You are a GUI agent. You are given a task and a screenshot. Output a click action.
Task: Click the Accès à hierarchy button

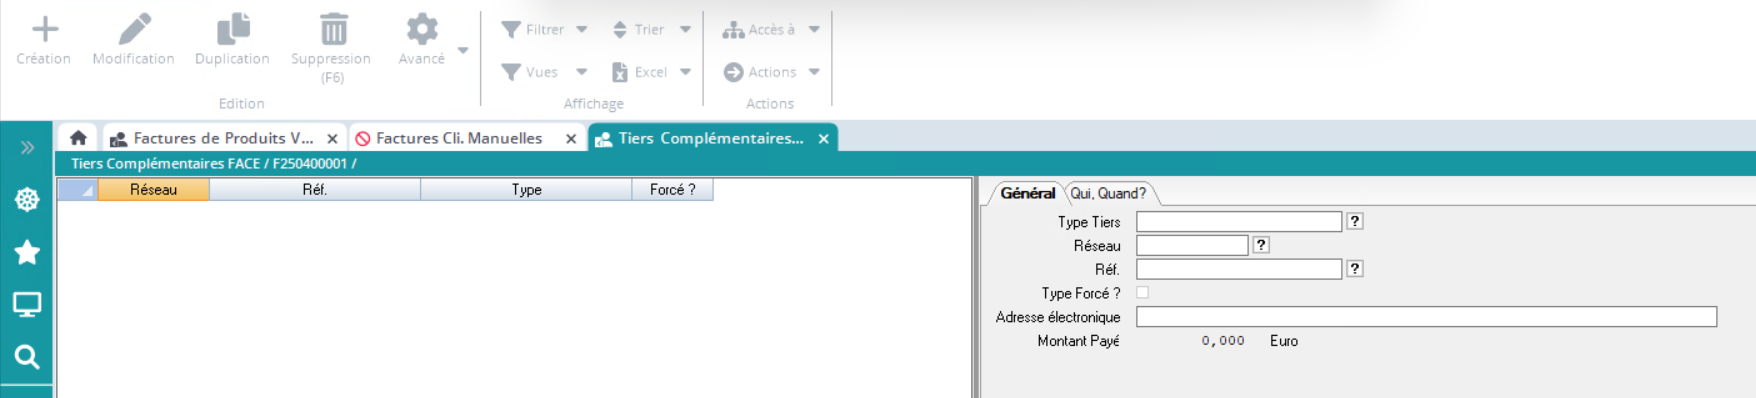click(759, 30)
